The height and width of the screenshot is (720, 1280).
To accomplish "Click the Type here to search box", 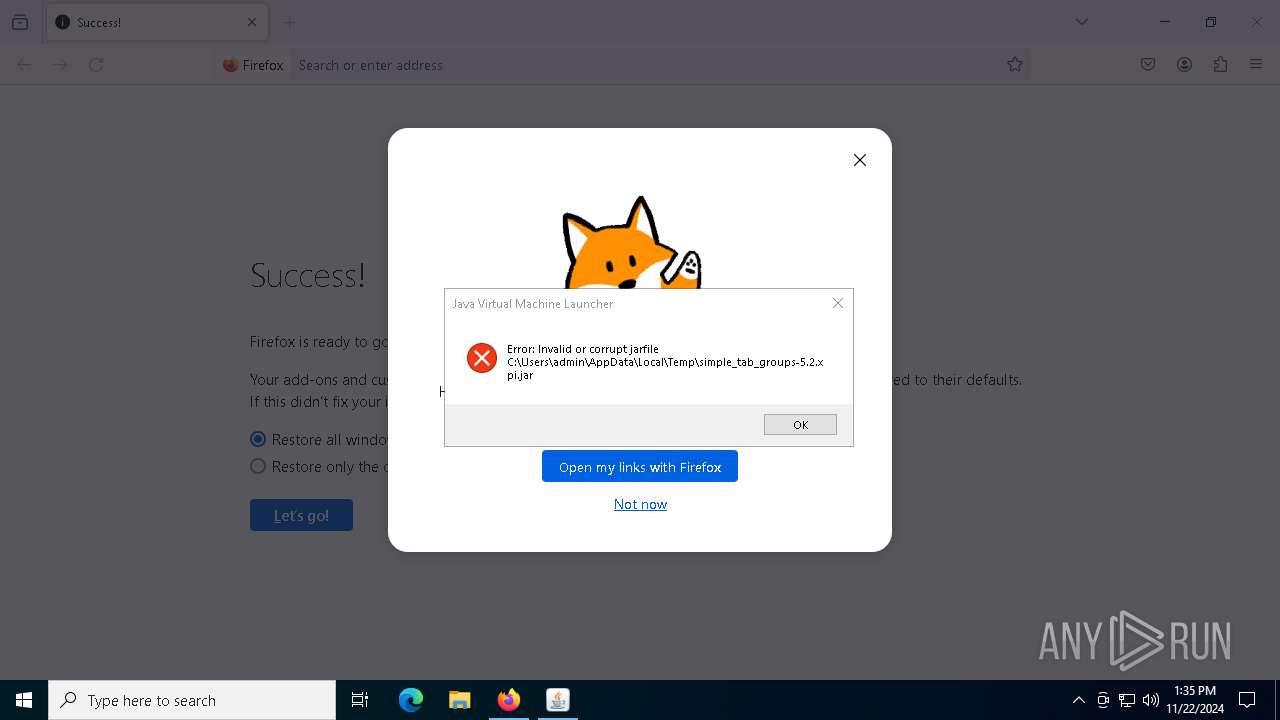I will pos(192,700).
